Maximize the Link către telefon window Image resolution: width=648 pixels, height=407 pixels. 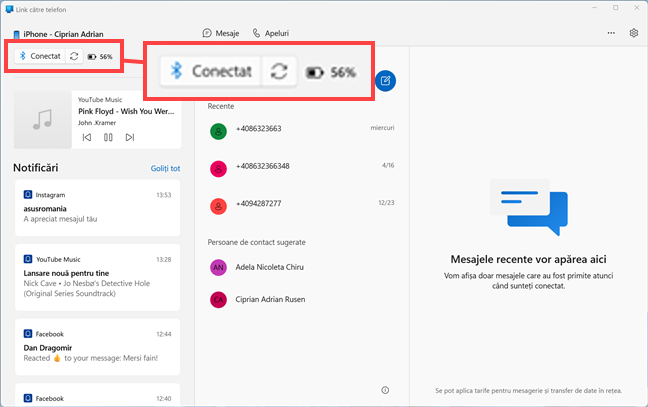615,8
